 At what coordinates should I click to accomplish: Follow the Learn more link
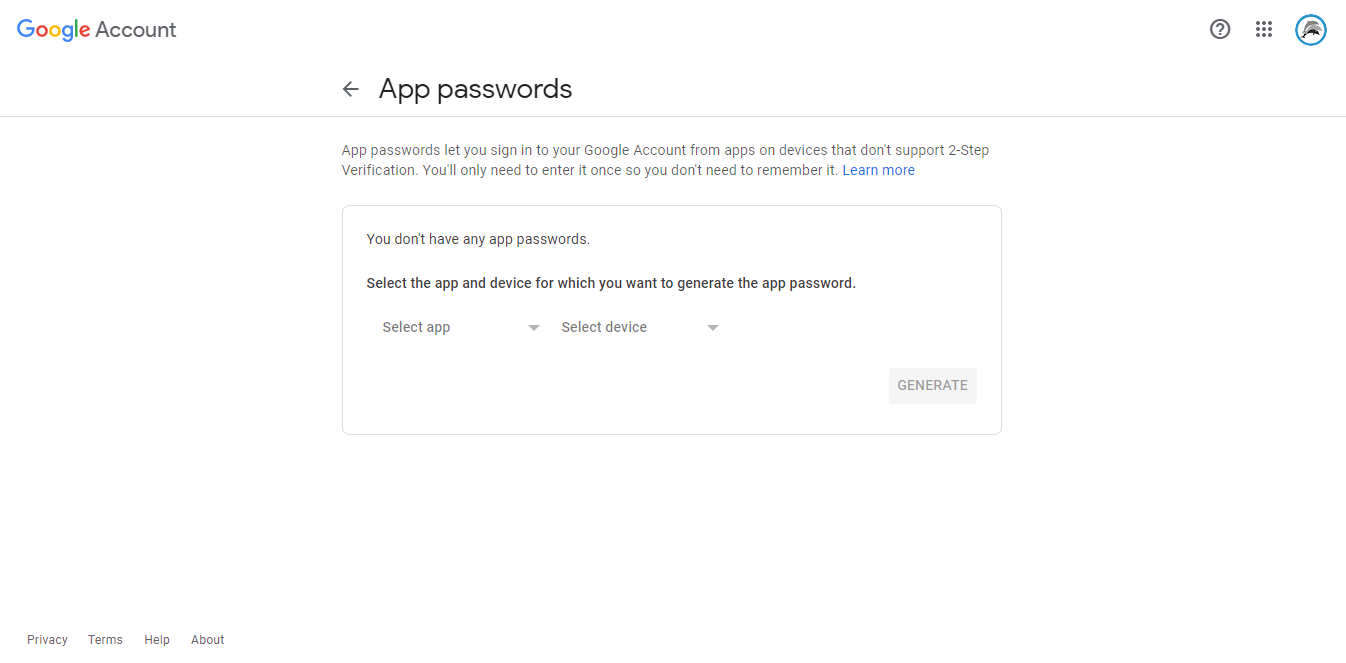click(x=878, y=170)
